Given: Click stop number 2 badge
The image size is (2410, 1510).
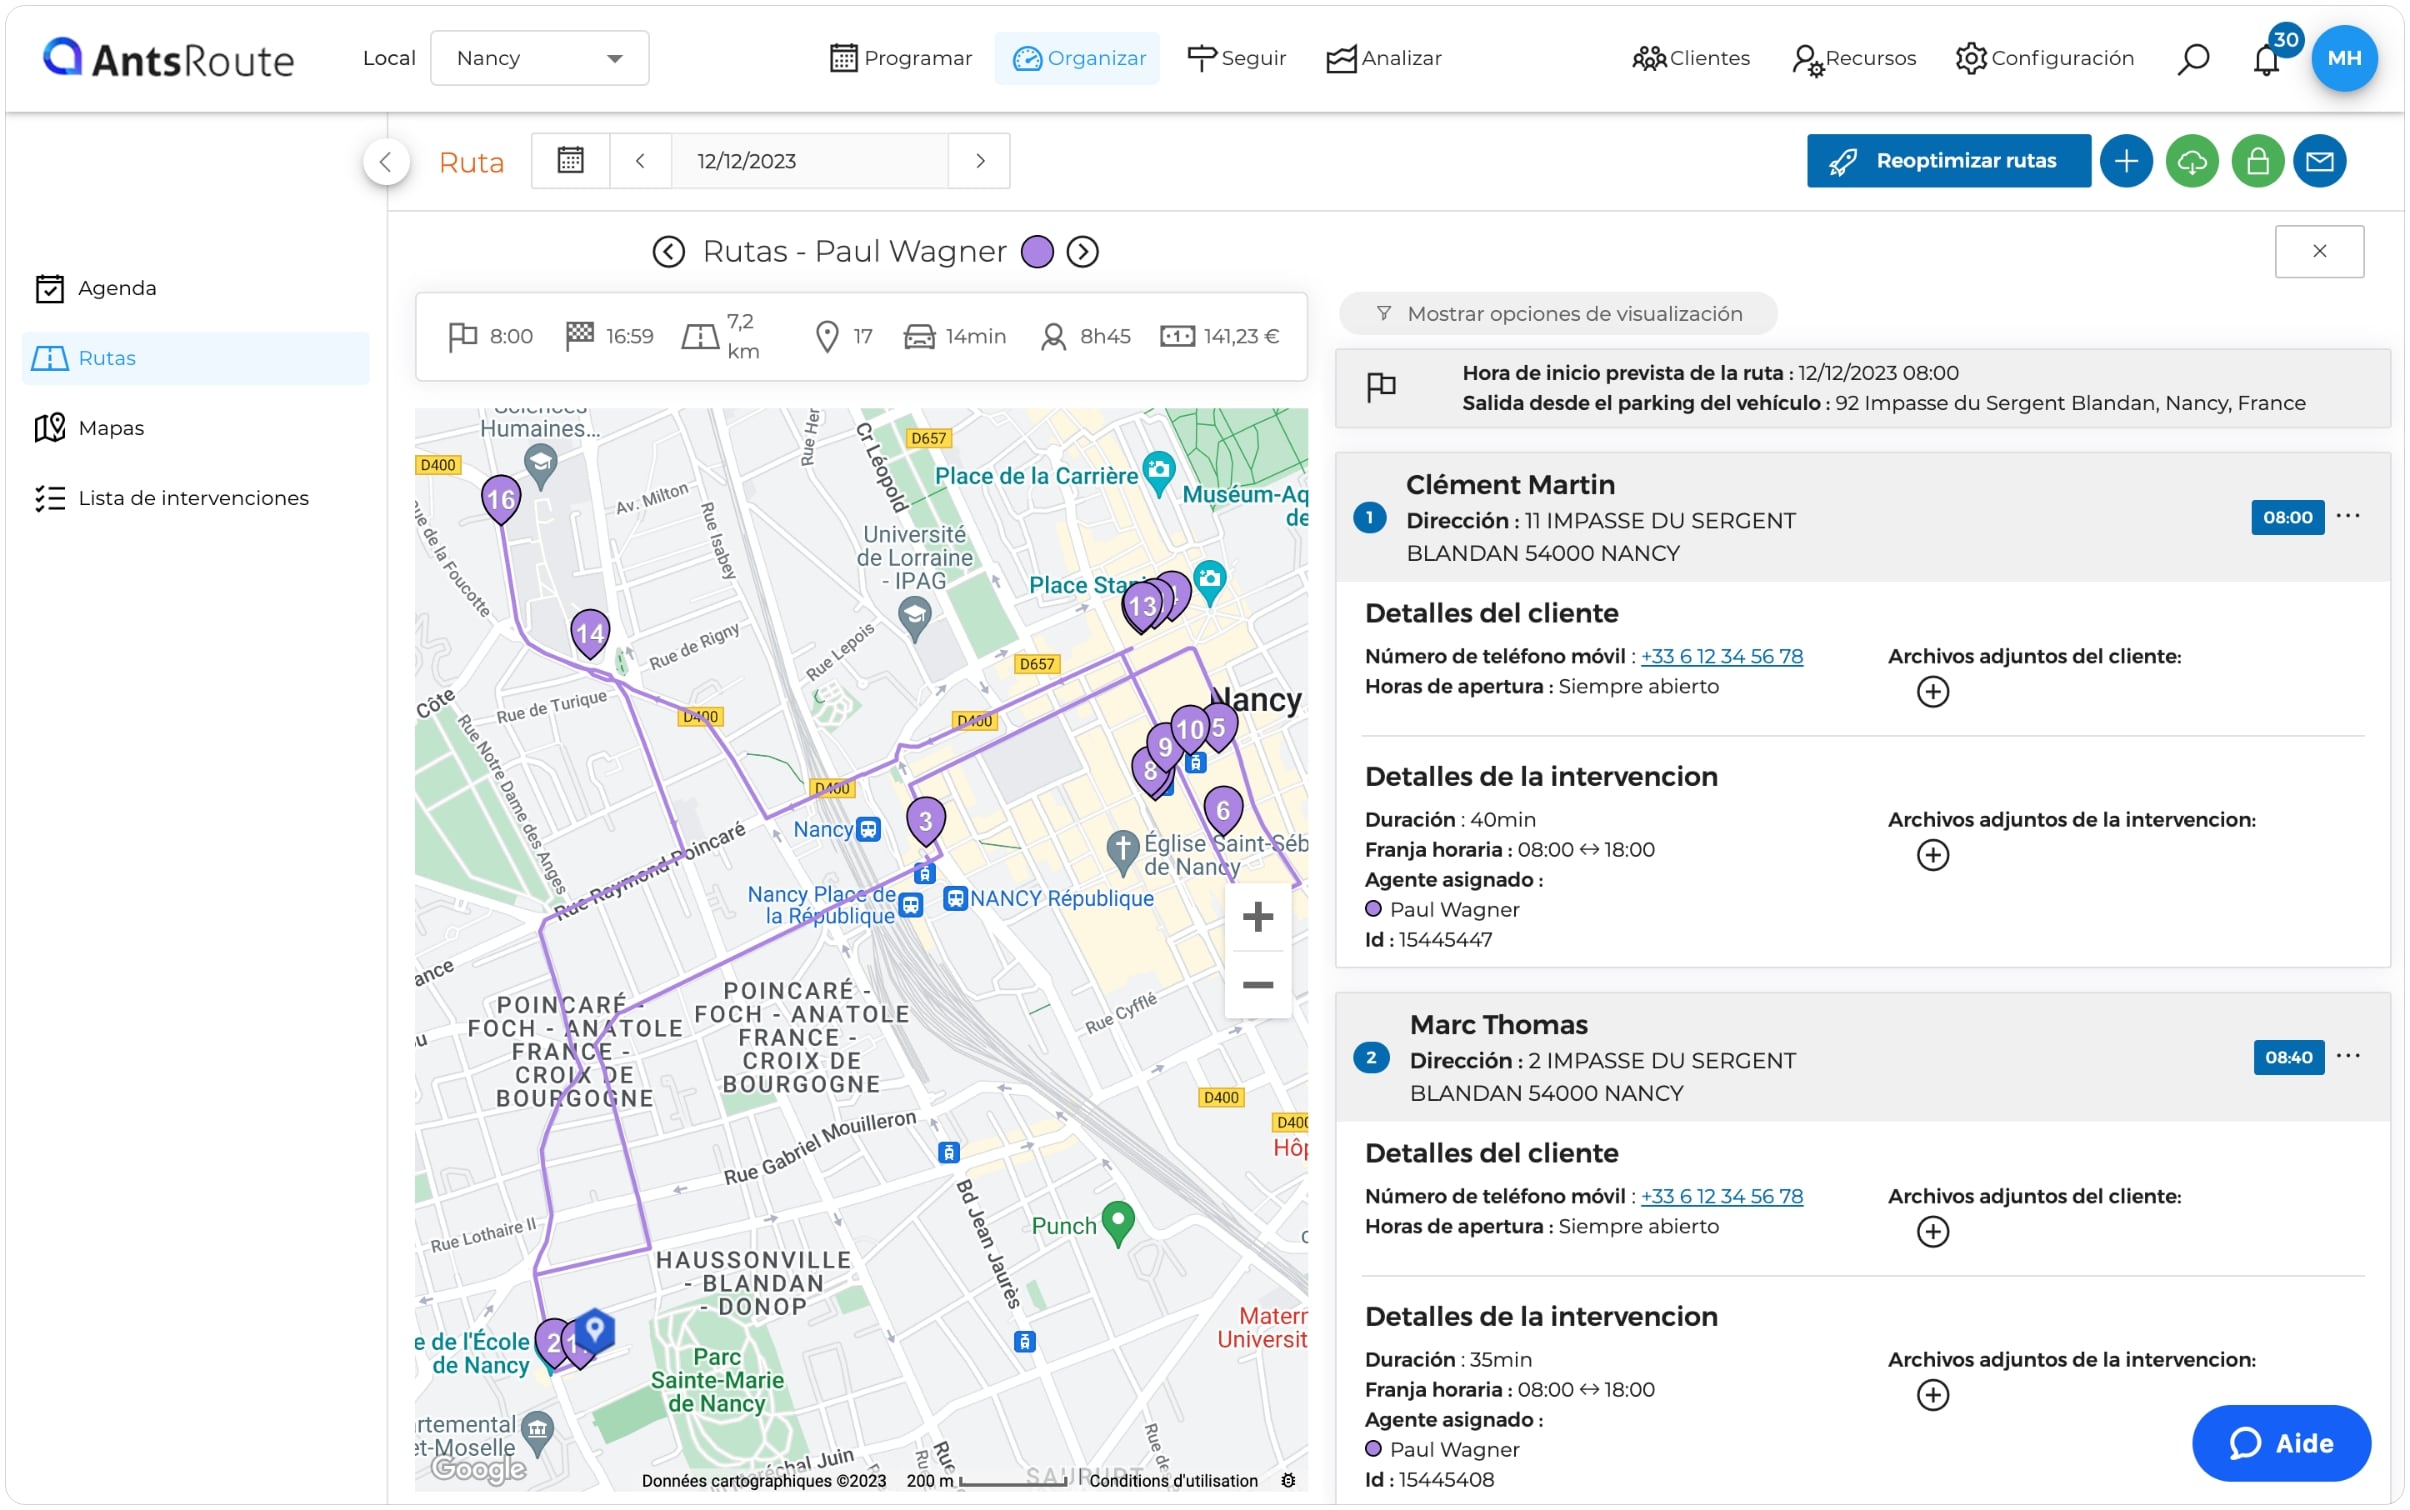Looking at the screenshot, I should tap(1371, 1057).
